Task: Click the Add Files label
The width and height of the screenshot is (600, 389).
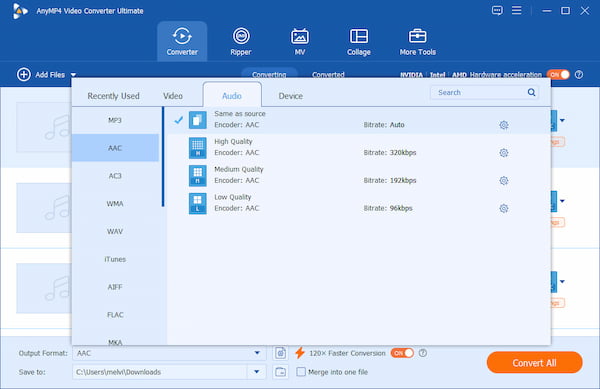Action: (50, 75)
